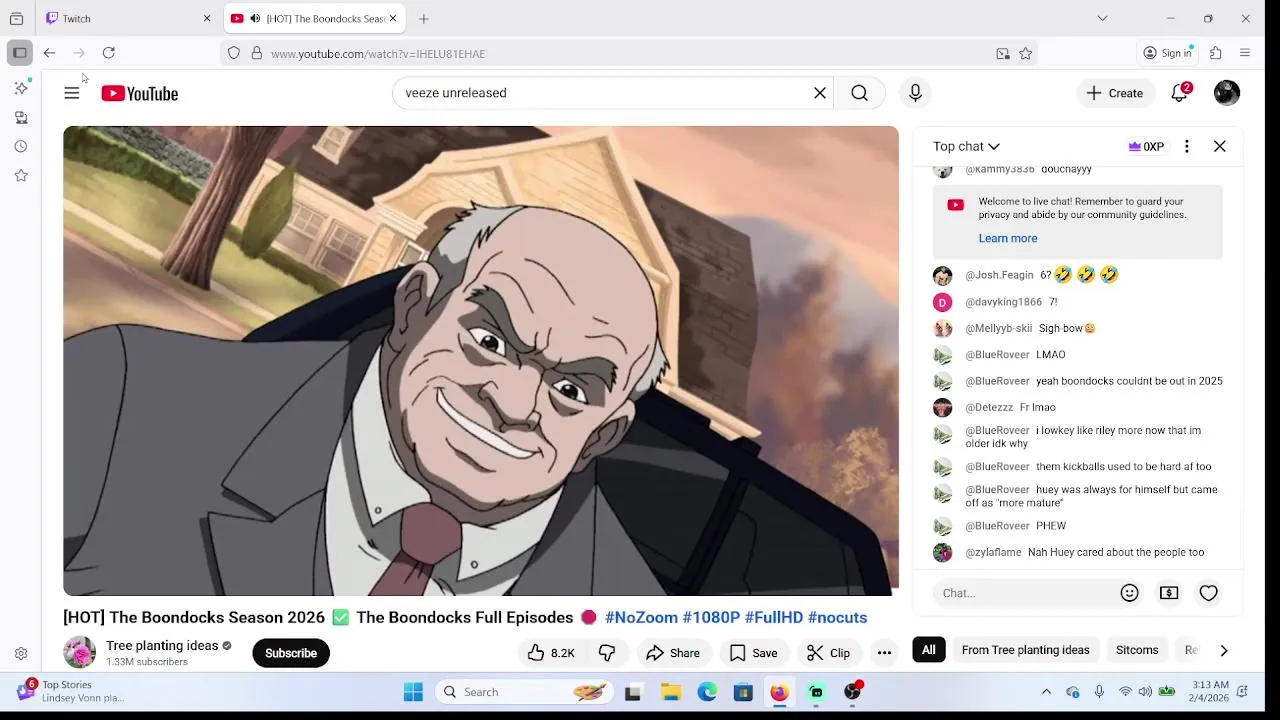View site security padlock info
Viewport: 1280px width, 720px height.
tap(256, 53)
